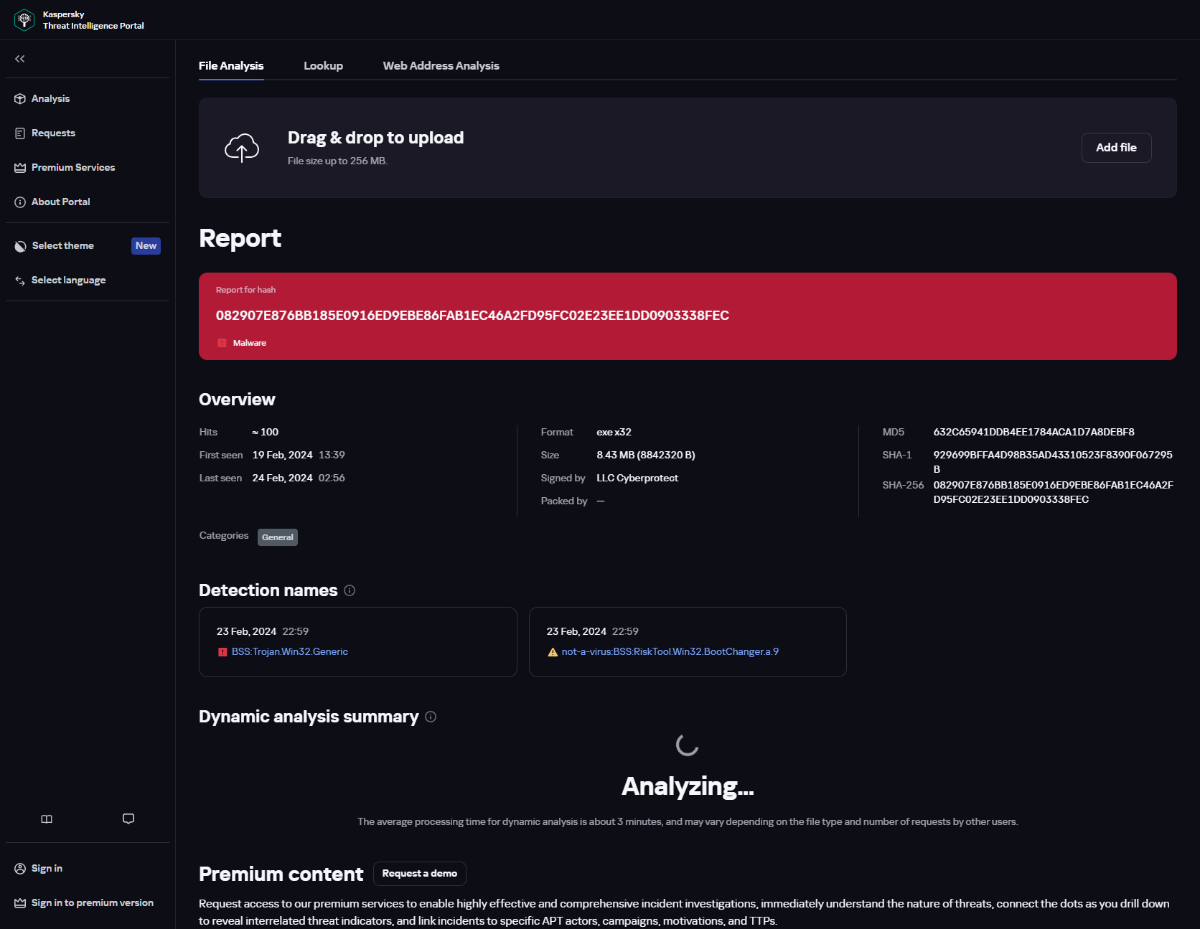Viewport: 1200px width, 929px height.
Task: Click the info icon beside Dynamic analysis summary
Action: pos(431,717)
